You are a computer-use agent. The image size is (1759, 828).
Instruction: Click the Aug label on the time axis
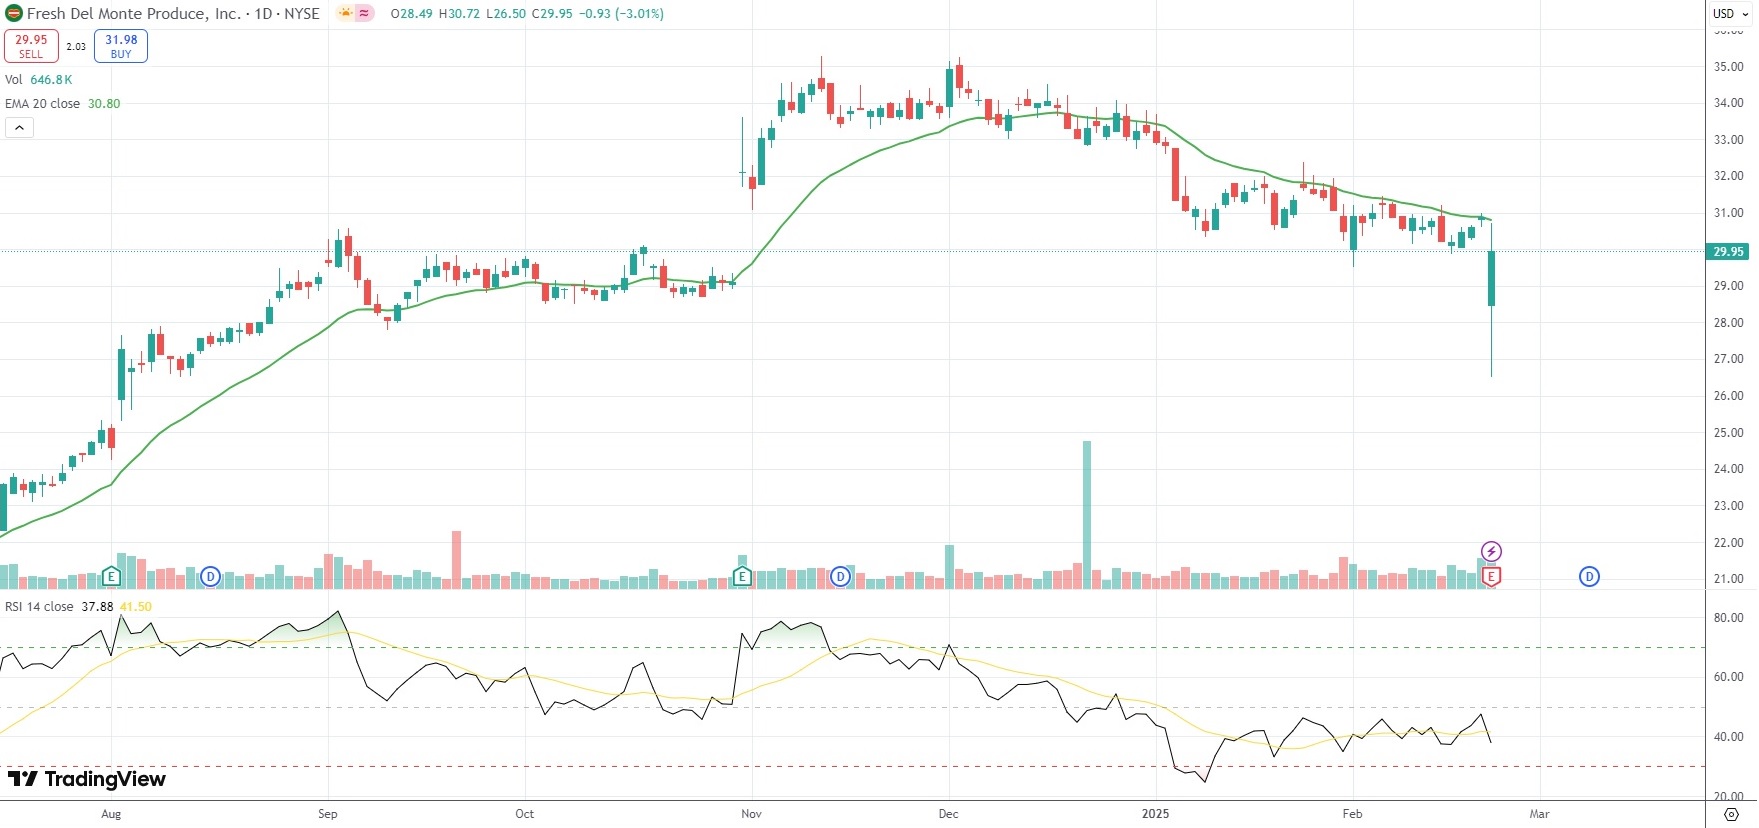(111, 814)
